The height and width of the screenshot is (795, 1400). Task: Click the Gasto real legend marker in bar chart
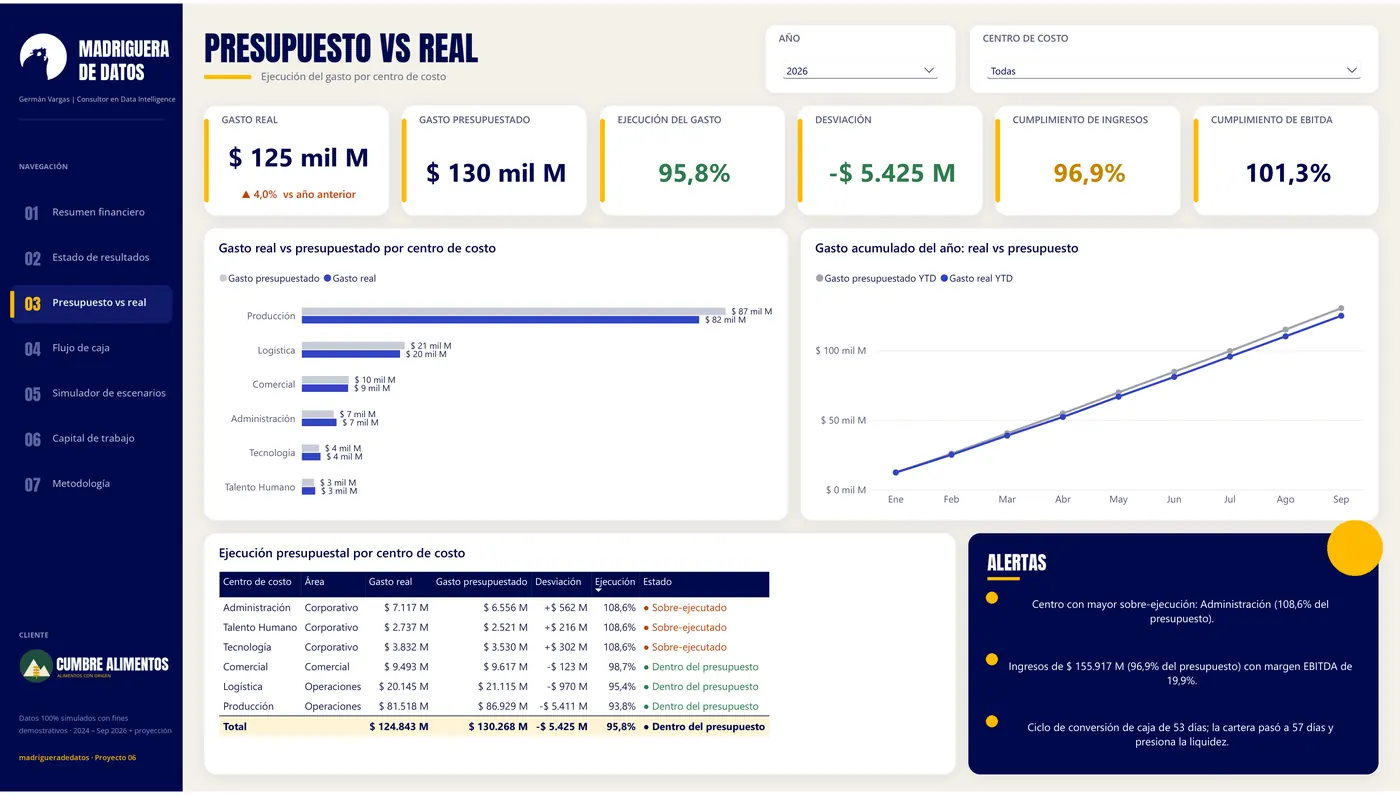329,279
